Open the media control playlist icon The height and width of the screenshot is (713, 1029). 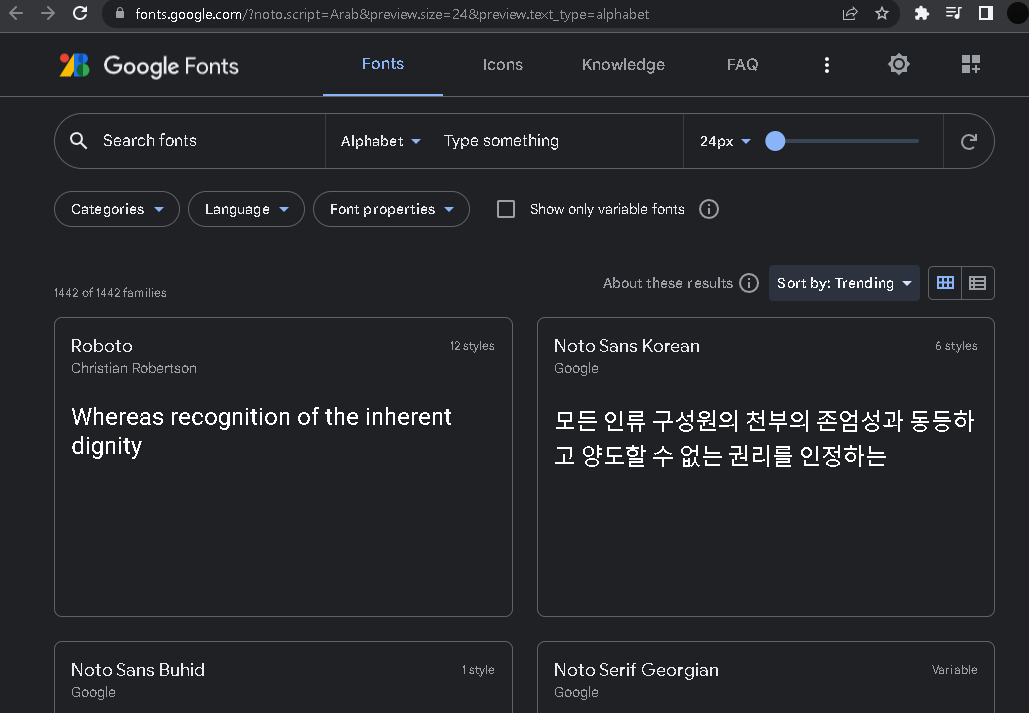coord(954,13)
